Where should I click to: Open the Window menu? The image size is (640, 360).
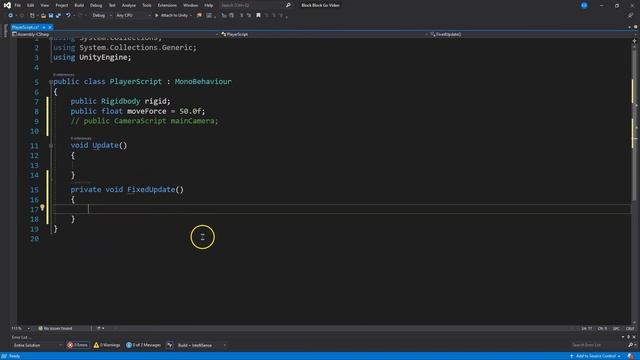tap(190, 5)
